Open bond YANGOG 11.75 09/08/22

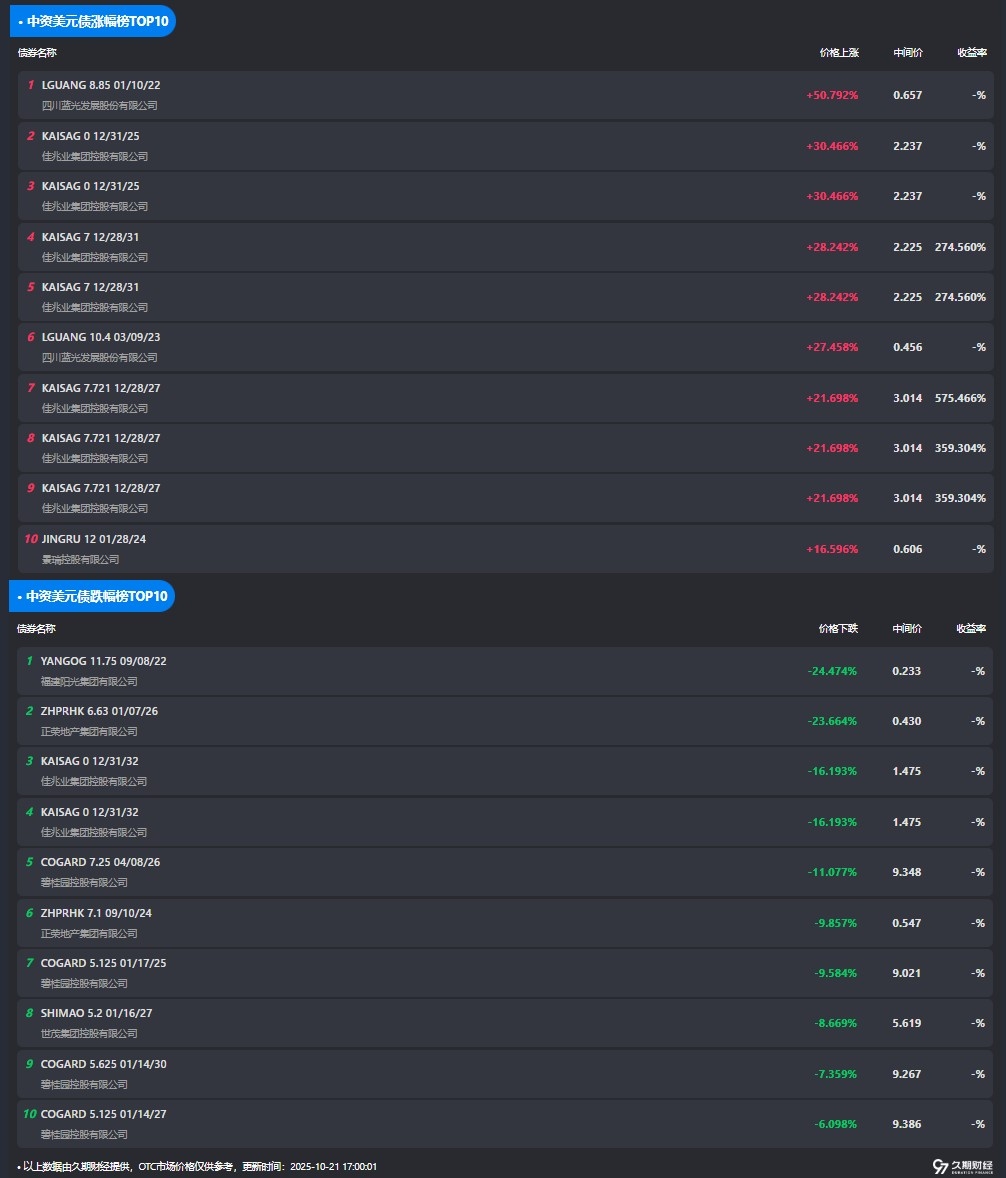pyautogui.click(x=103, y=661)
